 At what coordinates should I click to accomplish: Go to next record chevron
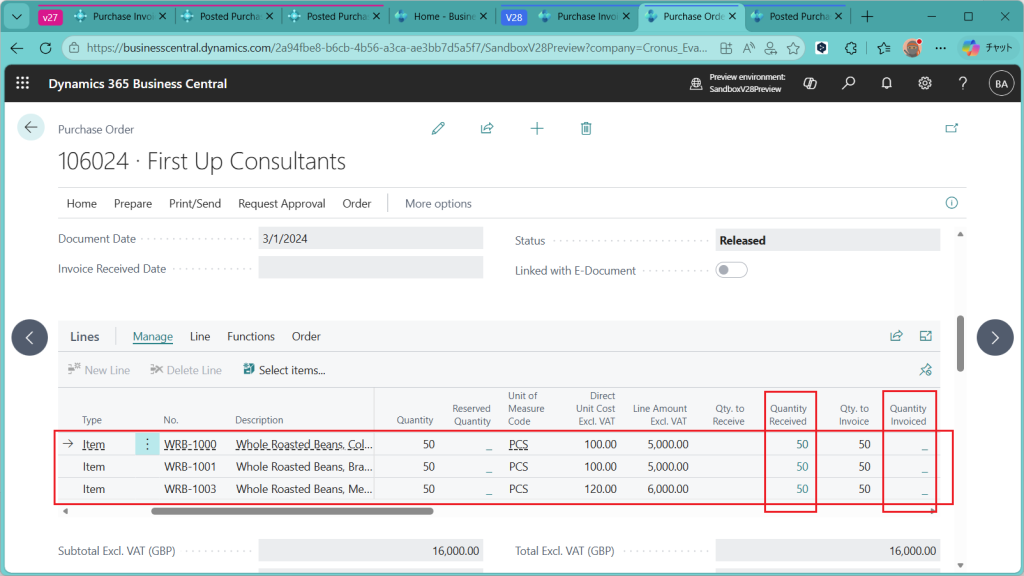pos(994,338)
